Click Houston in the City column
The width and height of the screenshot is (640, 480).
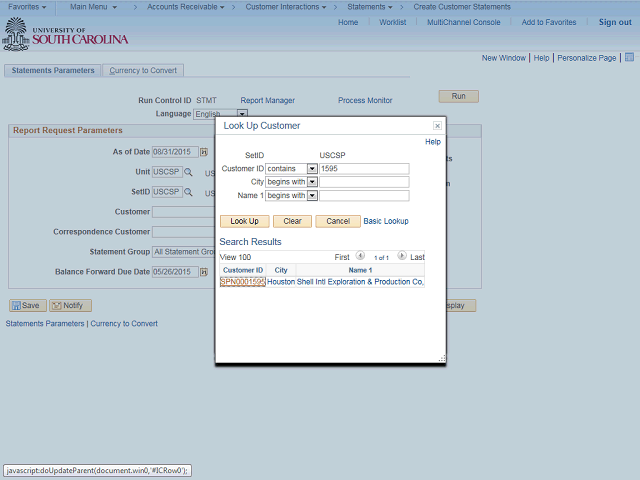(x=281, y=282)
